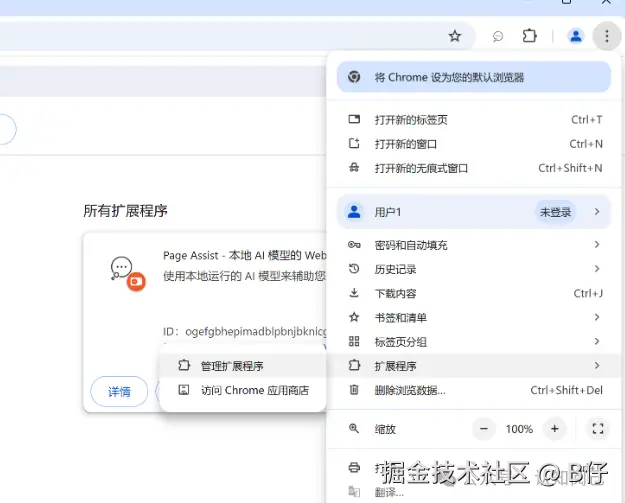The width and height of the screenshot is (625, 503).
Task: Toggle fullscreen mode icon beside zoom
Action: point(598,429)
